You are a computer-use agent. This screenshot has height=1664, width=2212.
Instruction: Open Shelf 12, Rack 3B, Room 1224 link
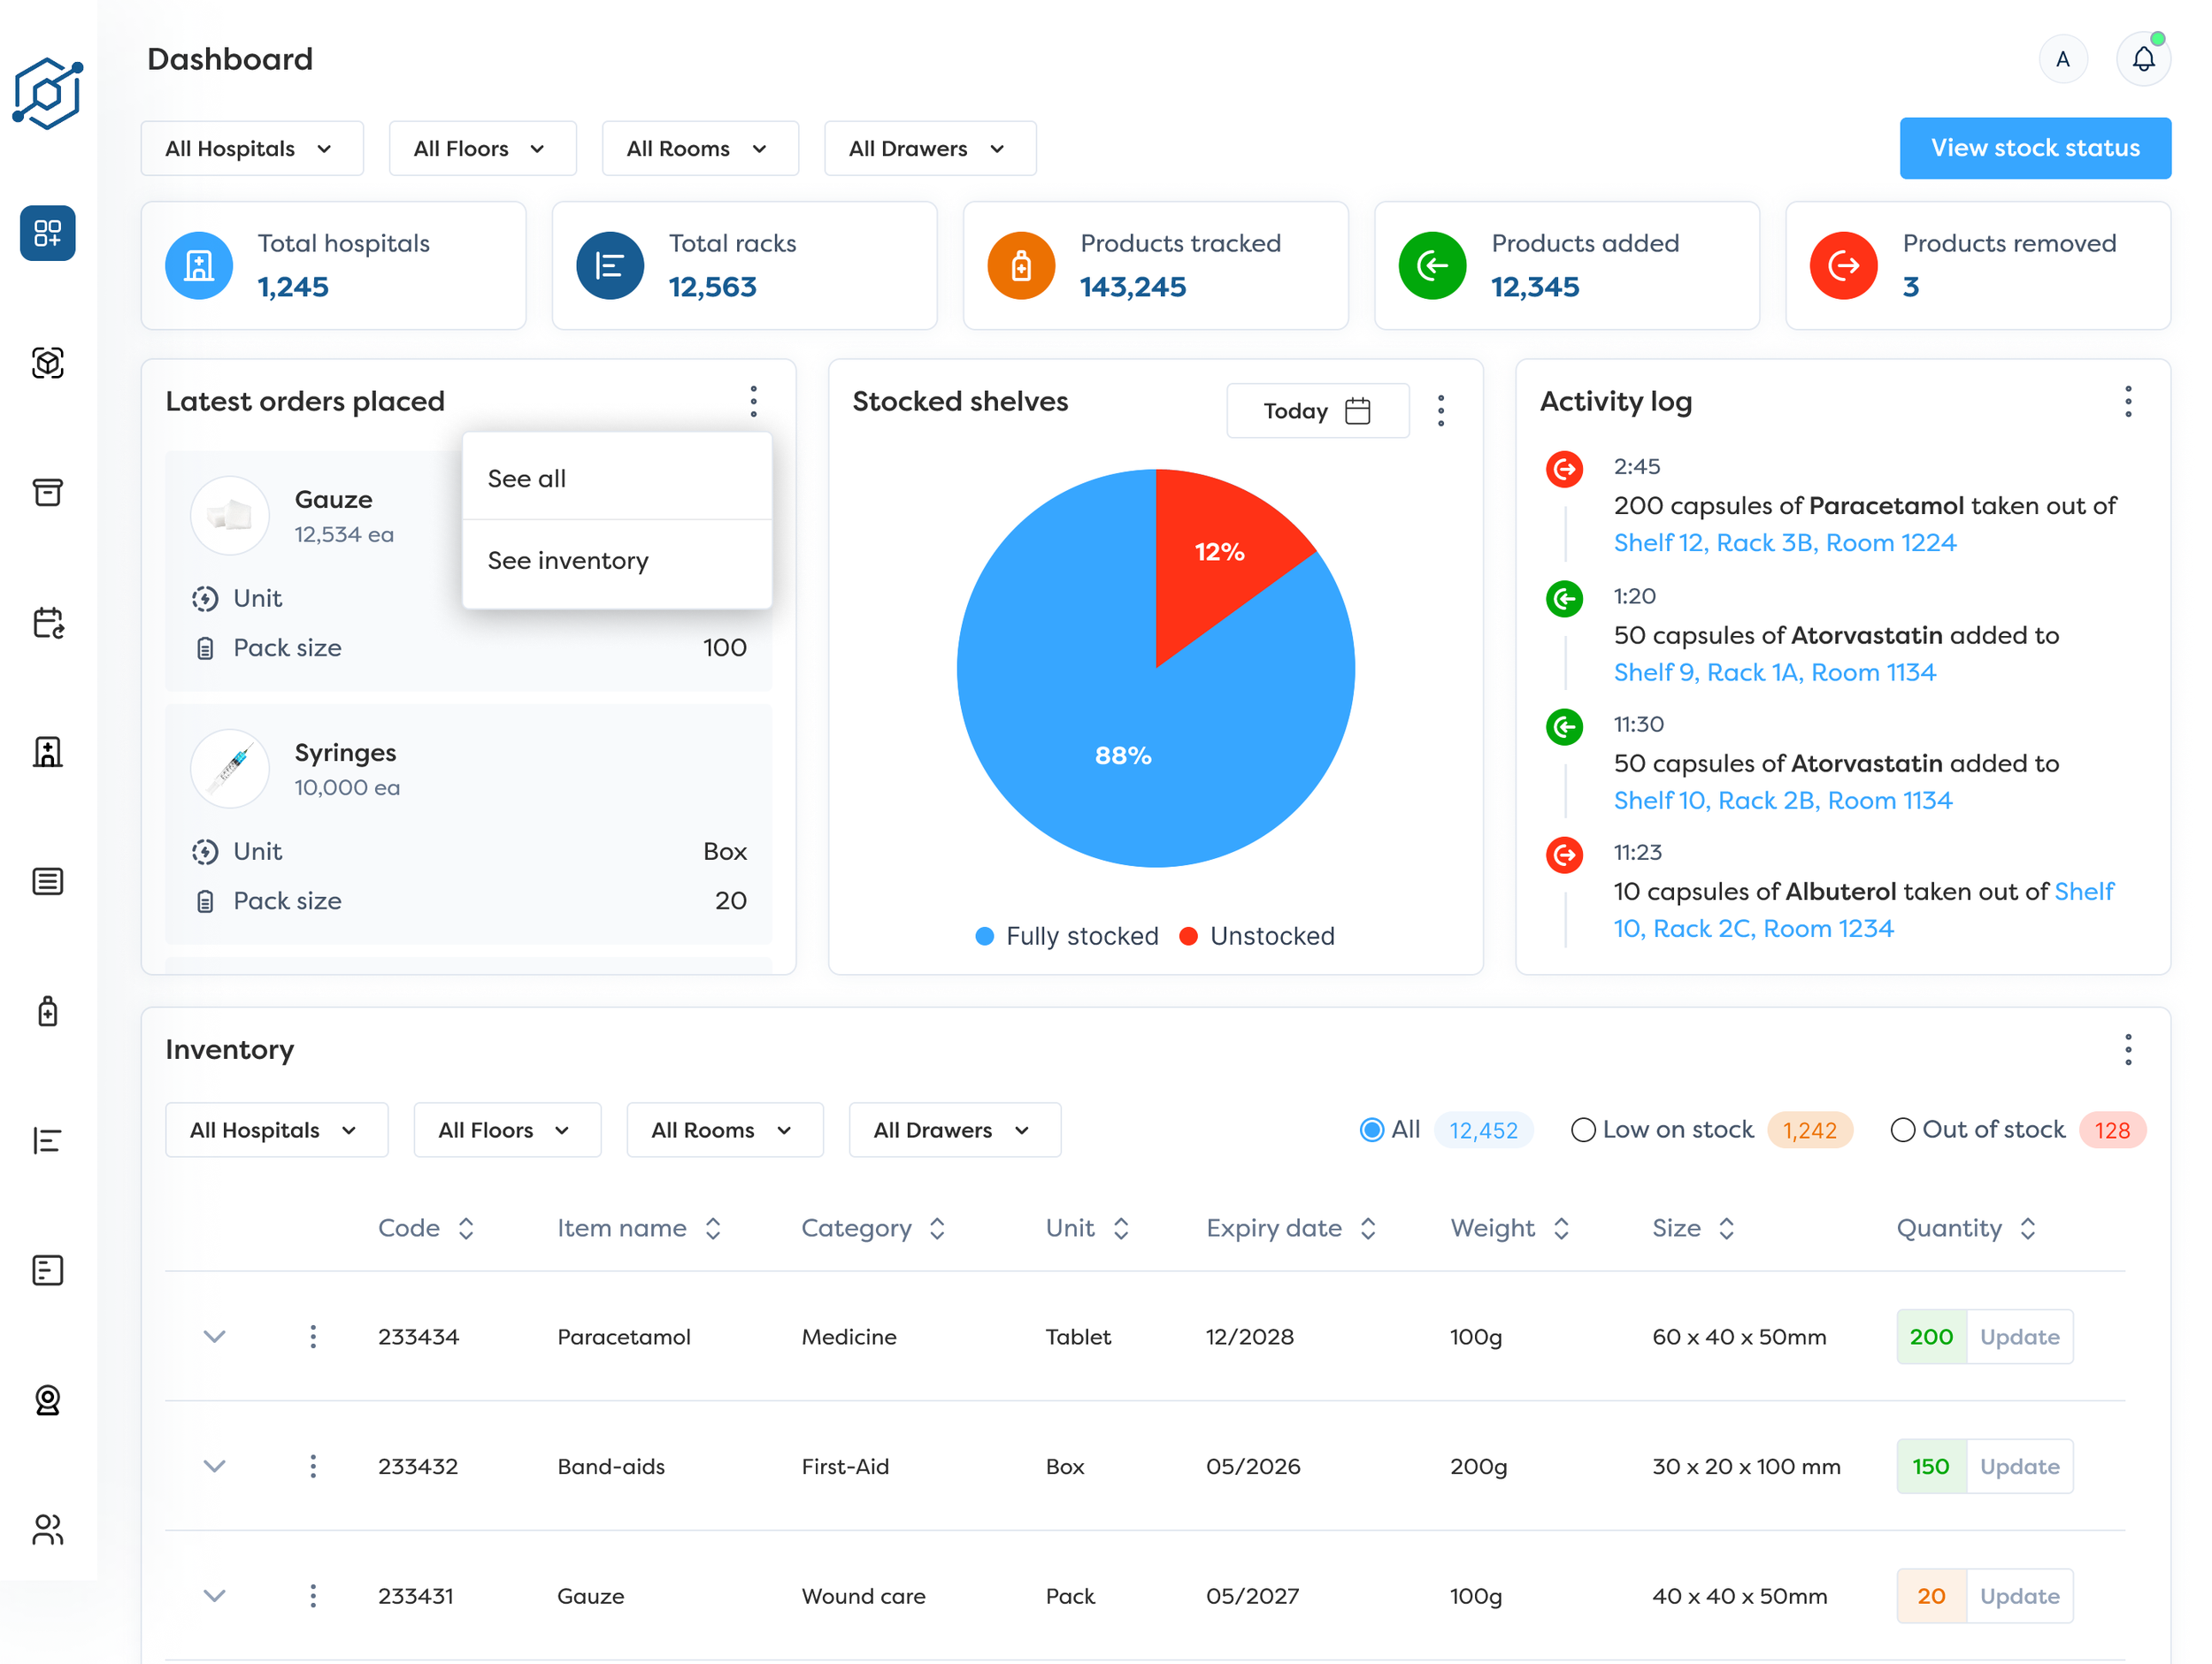pyautogui.click(x=1784, y=543)
